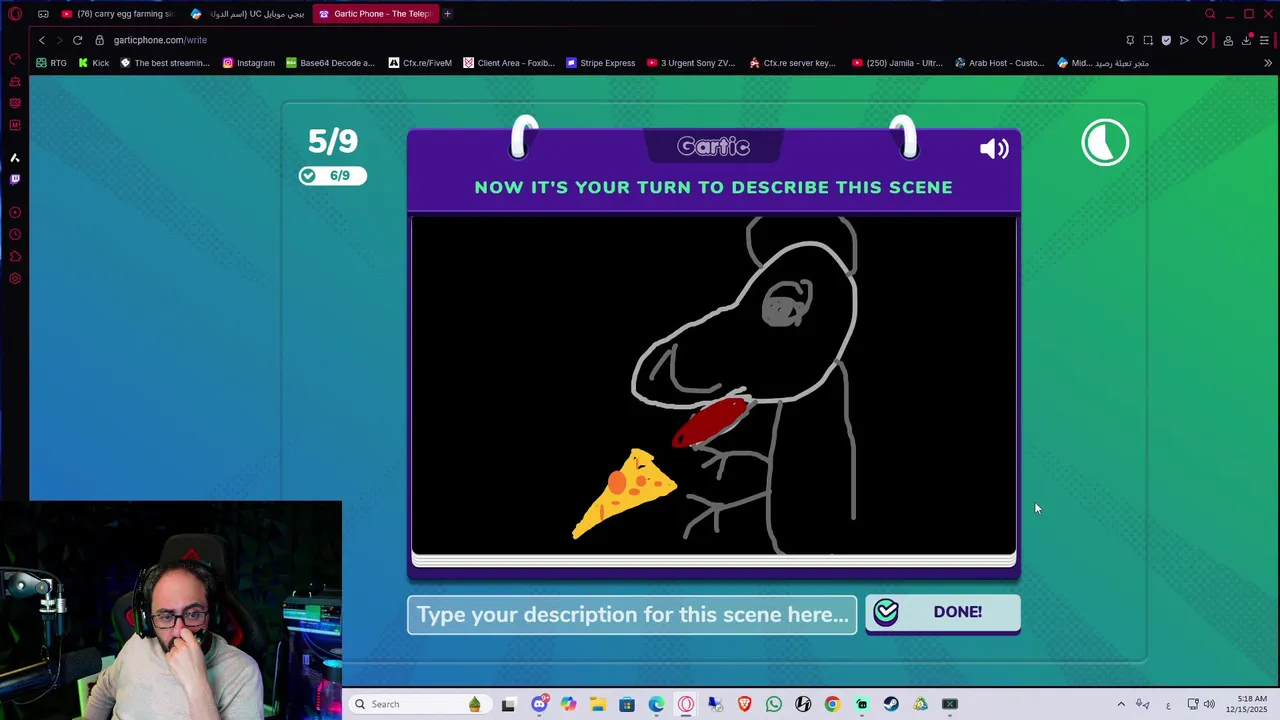Open the Kick bookmark
This screenshot has height=720, width=1280.
point(93,63)
